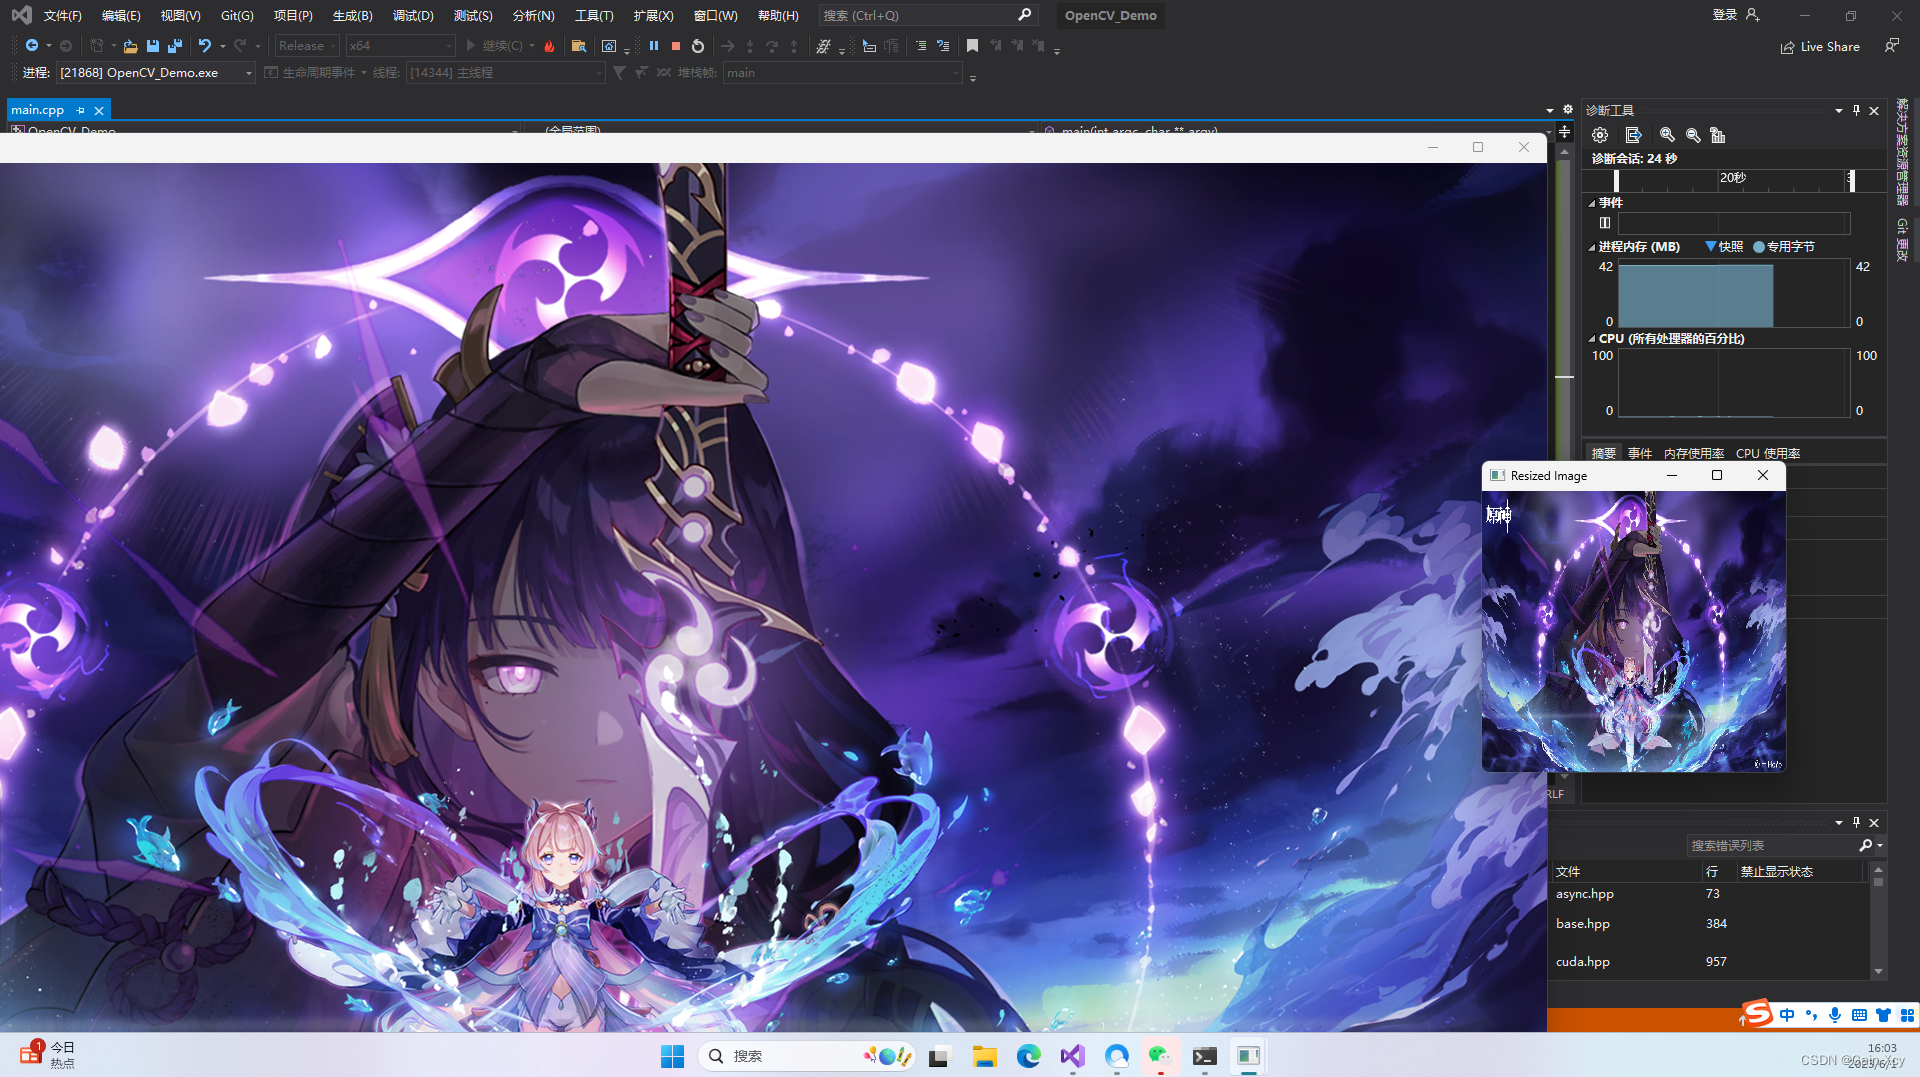Open the error list search options dropdown
The height and width of the screenshot is (1077, 1920).
pos(1880,846)
